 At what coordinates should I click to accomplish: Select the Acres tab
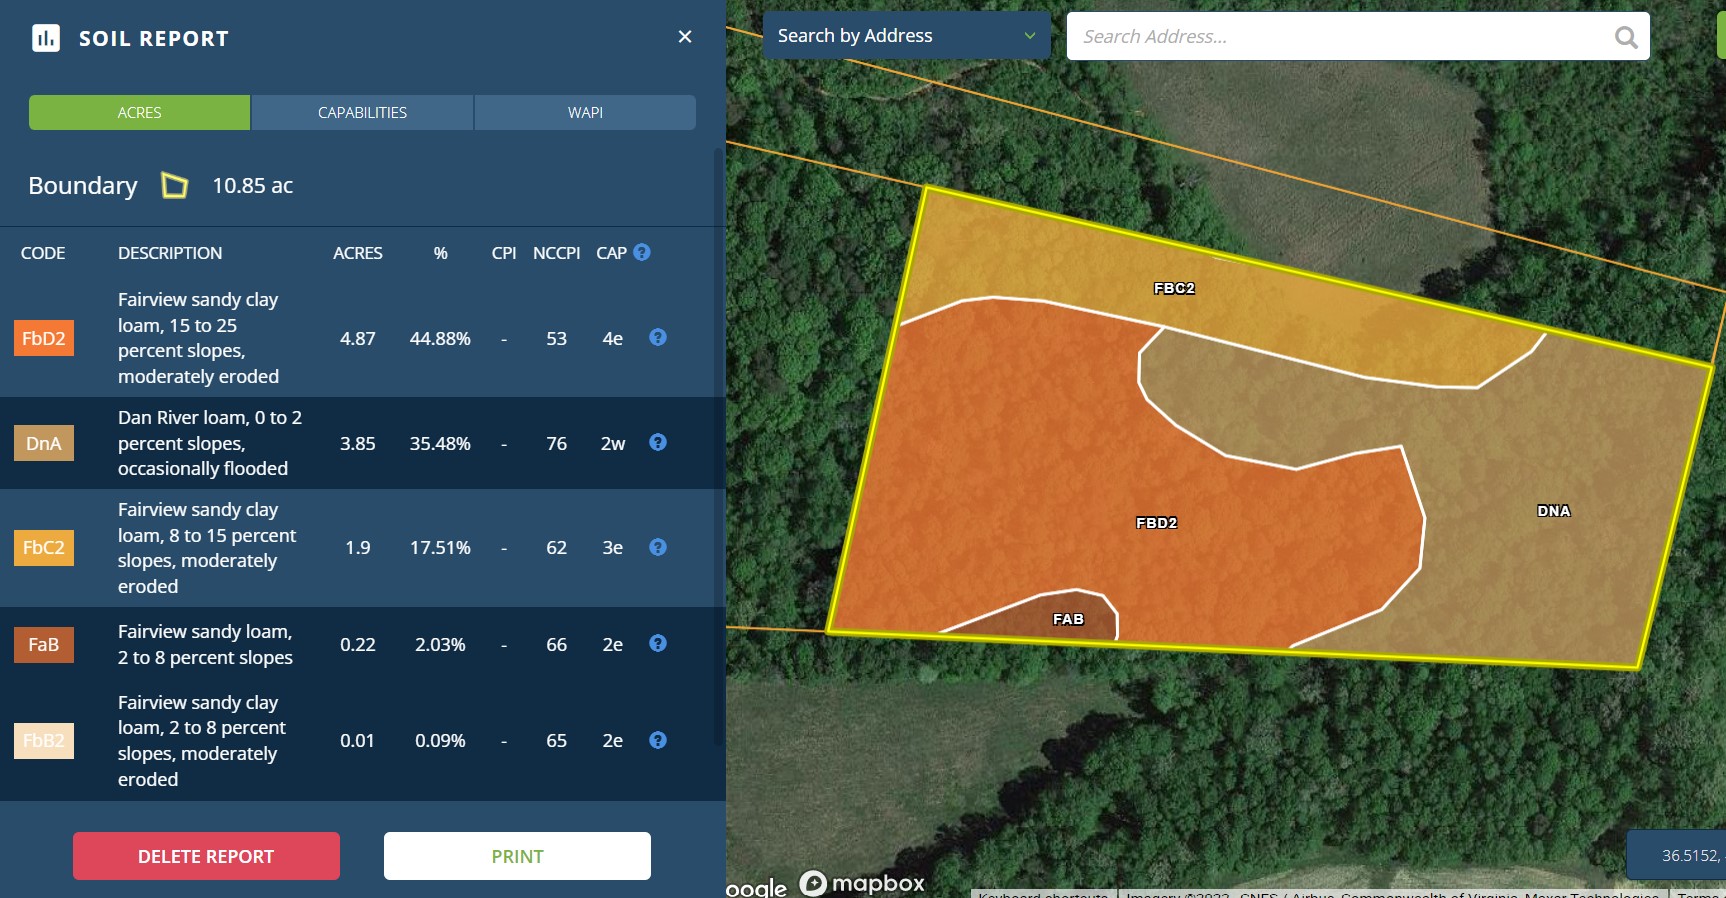point(139,113)
